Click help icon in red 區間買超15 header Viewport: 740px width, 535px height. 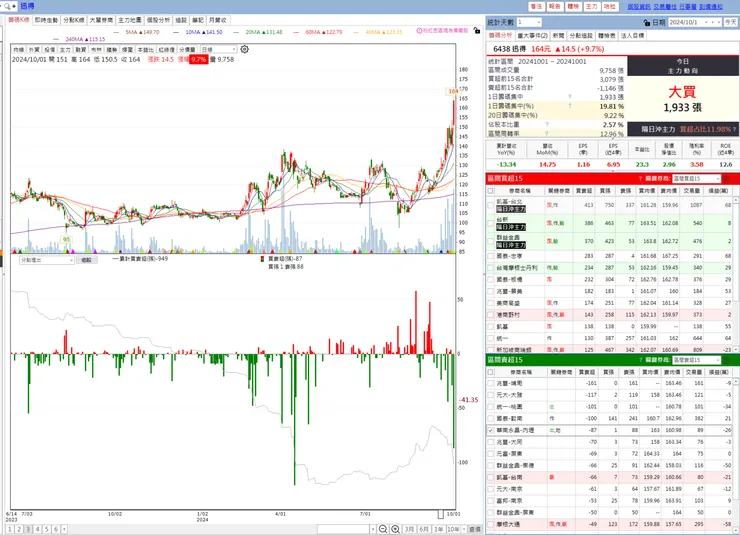click(x=640, y=178)
